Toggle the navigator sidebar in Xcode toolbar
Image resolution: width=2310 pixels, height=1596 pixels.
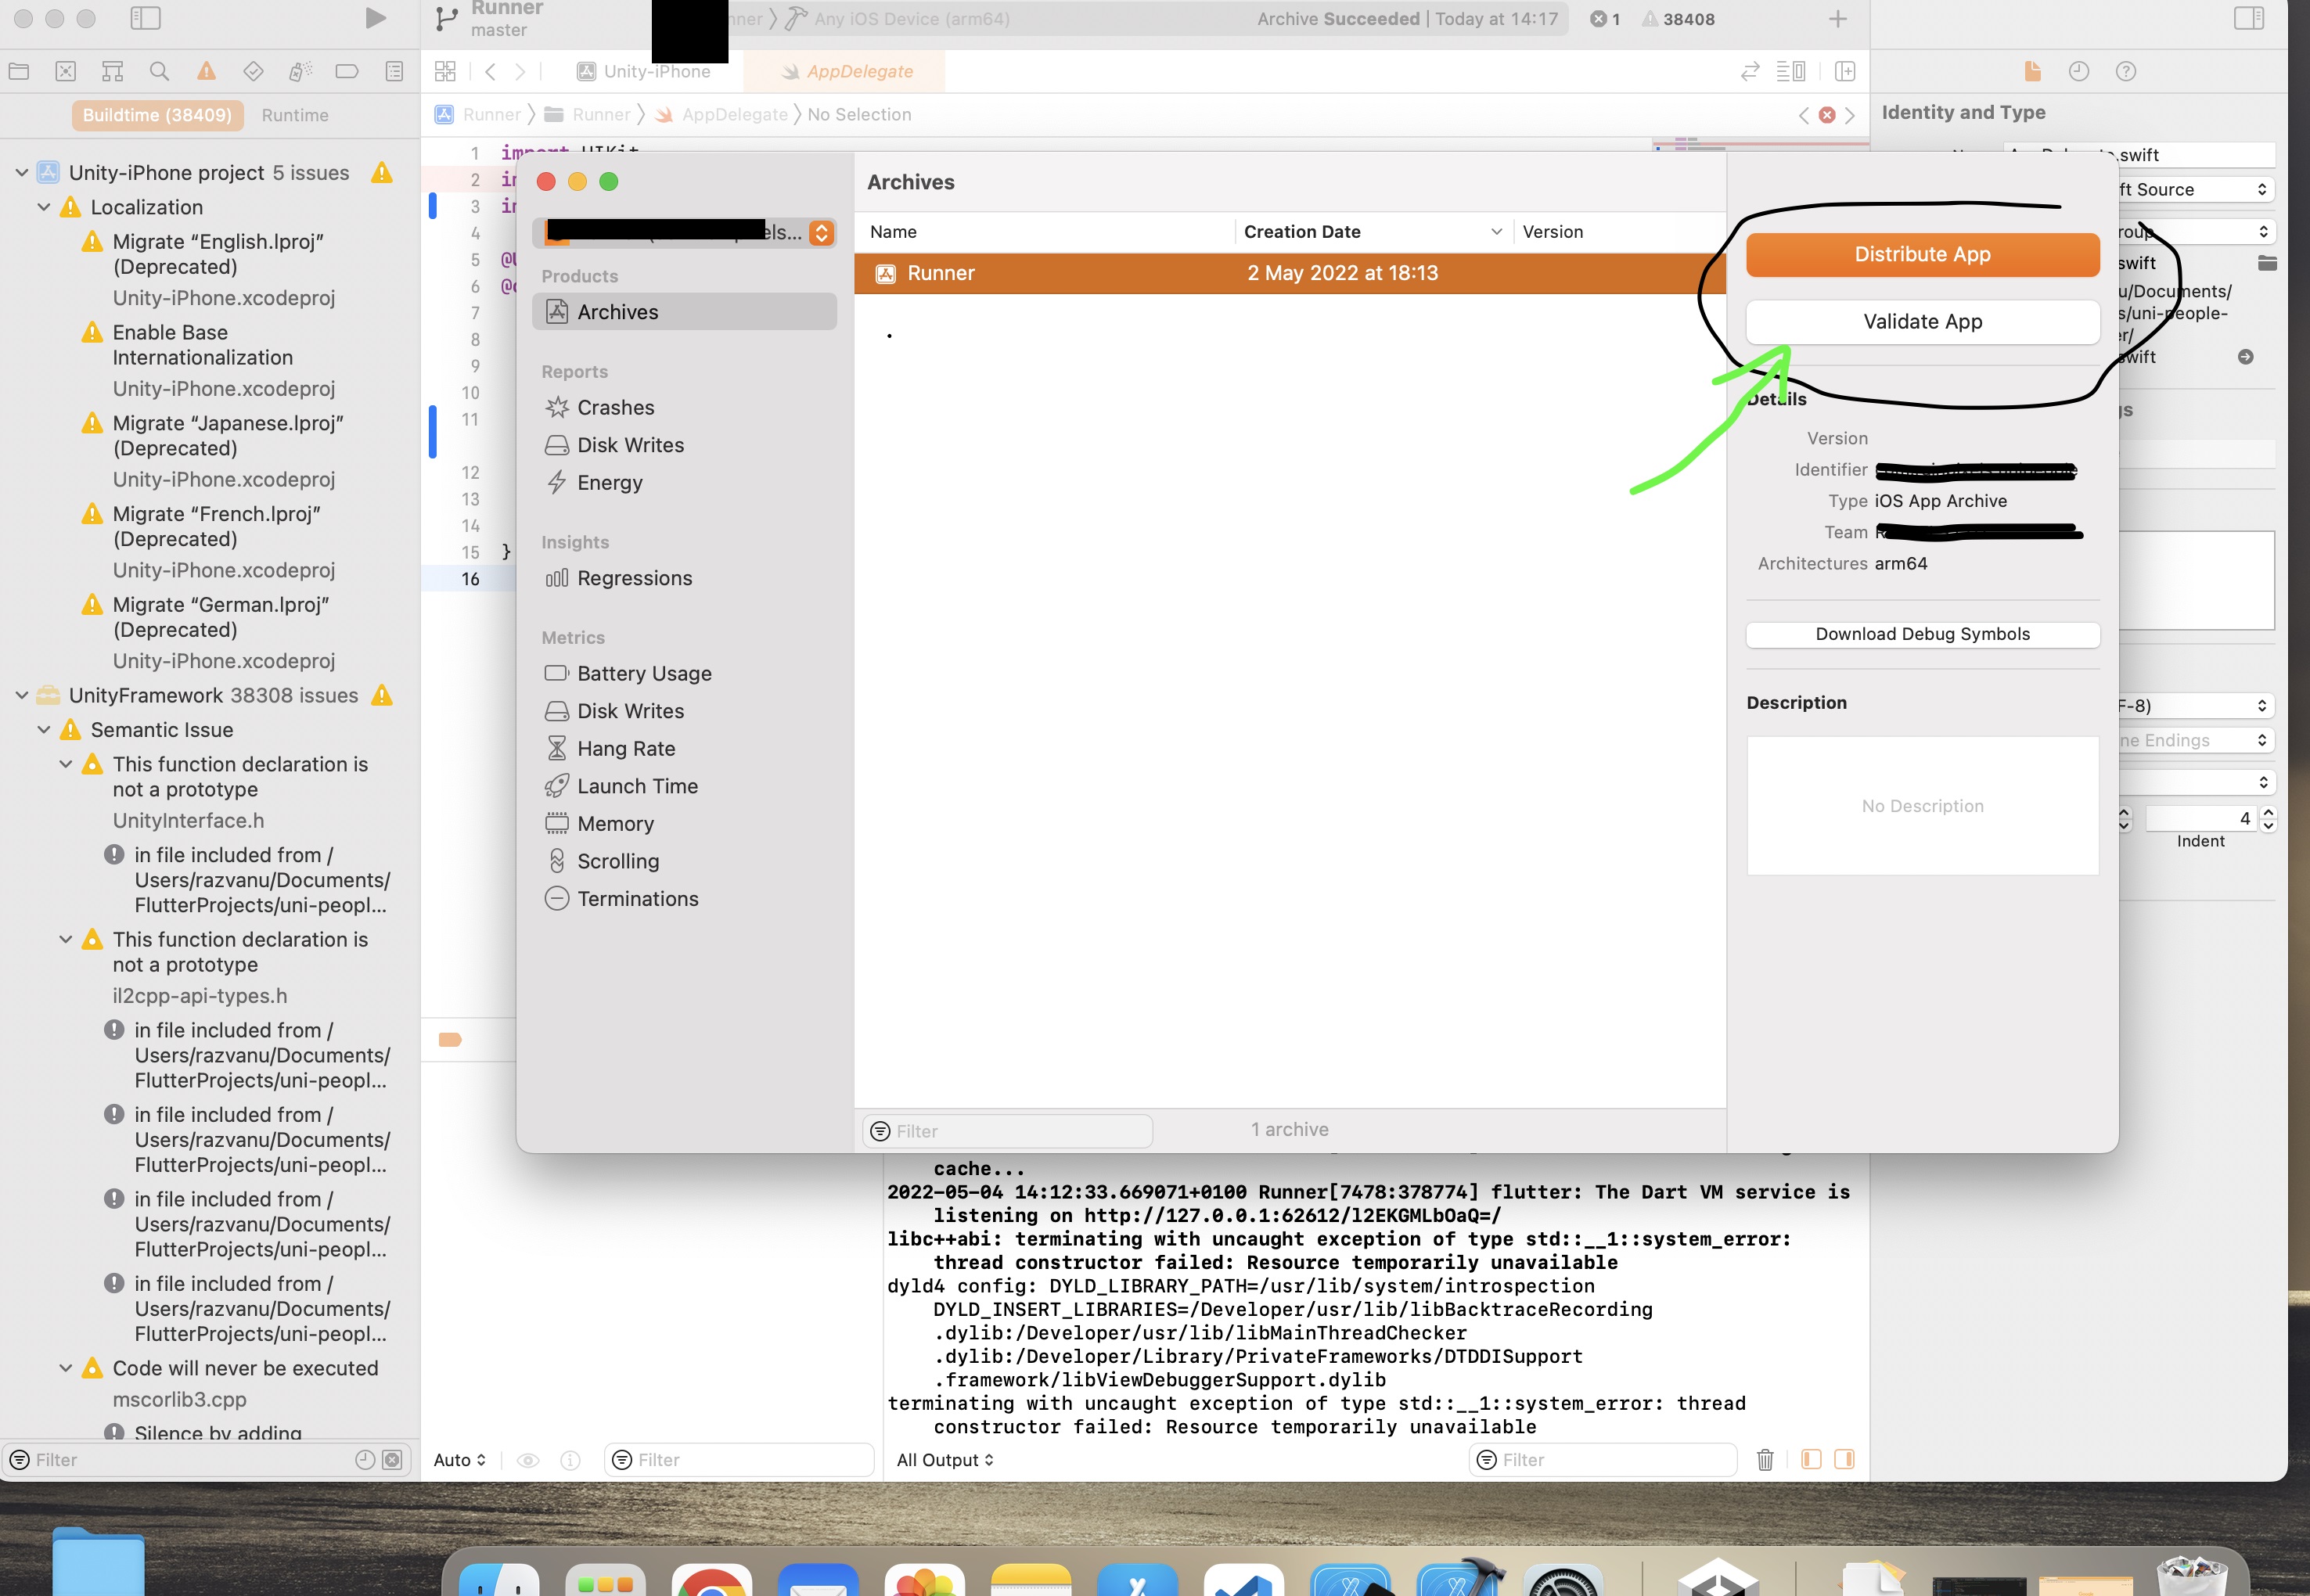[145, 18]
